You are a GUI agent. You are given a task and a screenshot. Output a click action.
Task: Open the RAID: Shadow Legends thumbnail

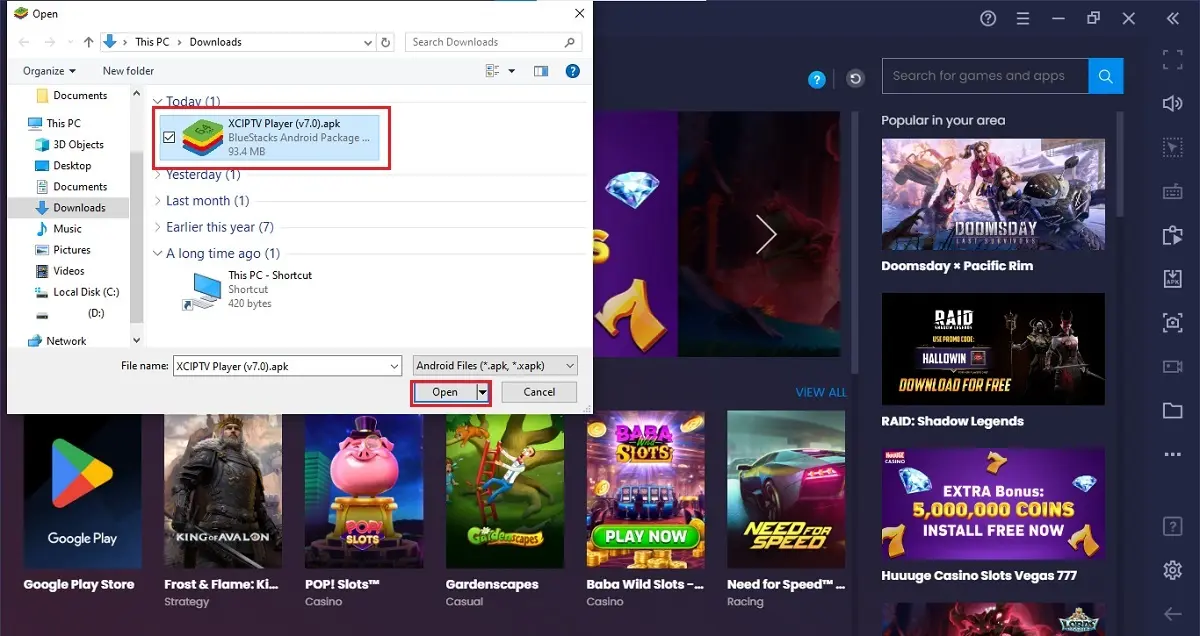[x=993, y=349]
